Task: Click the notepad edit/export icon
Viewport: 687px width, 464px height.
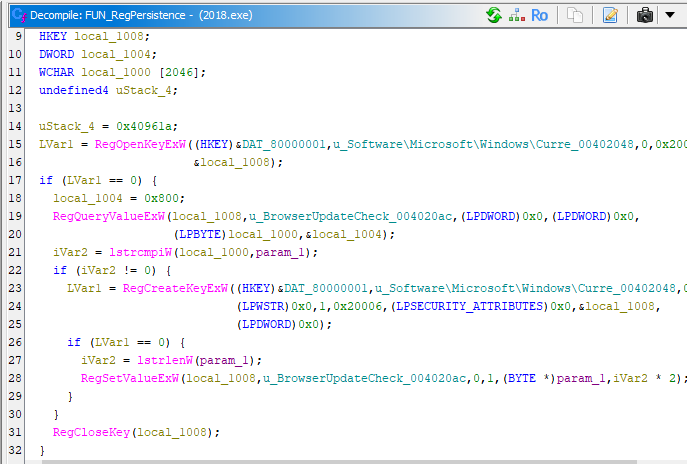Action: [610, 15]
